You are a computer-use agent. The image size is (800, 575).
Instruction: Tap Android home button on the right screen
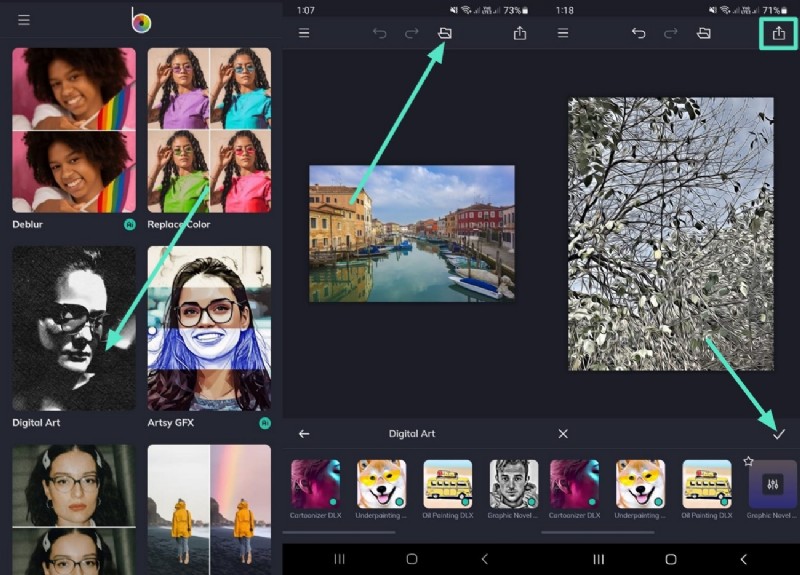tap(671, 559)
